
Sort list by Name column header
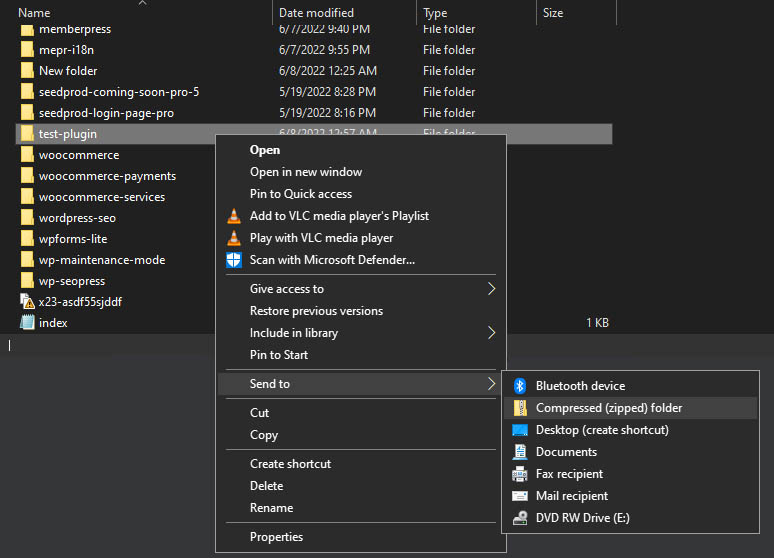35,13
